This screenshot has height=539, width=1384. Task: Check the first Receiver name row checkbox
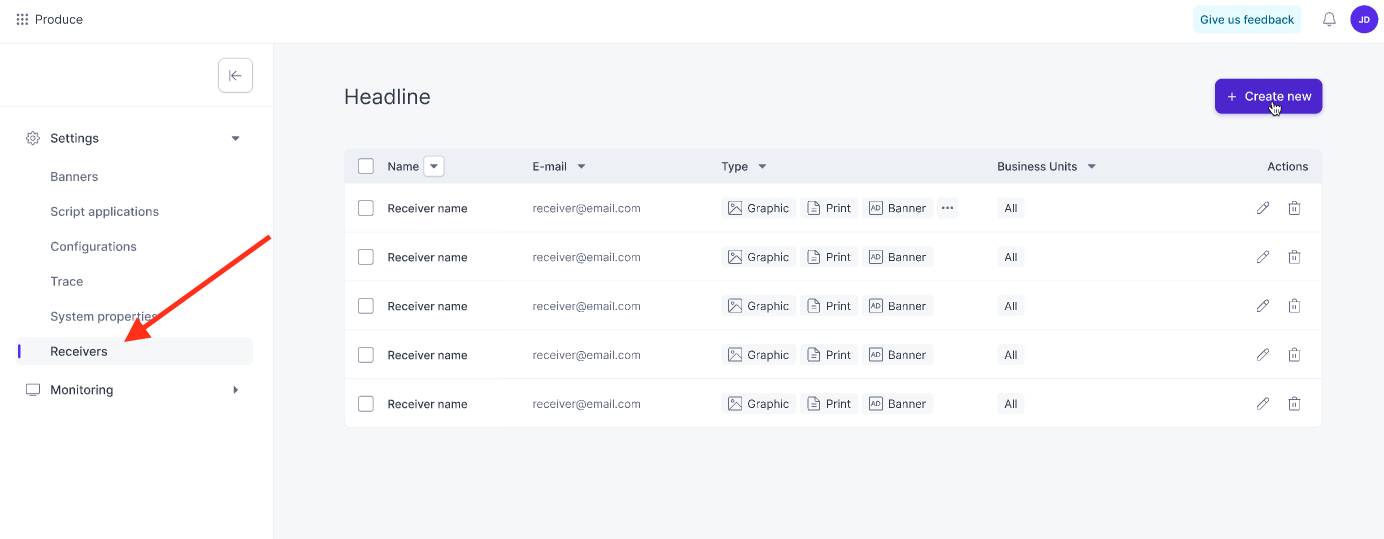pyautogui.click(x=366, y=208)
